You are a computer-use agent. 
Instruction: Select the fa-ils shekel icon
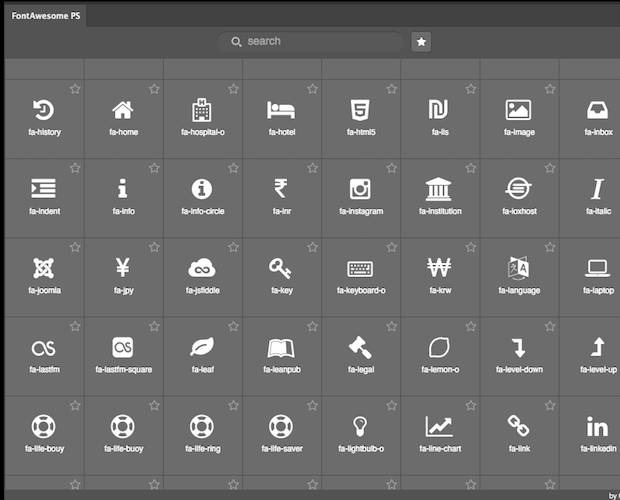point(439,109)
